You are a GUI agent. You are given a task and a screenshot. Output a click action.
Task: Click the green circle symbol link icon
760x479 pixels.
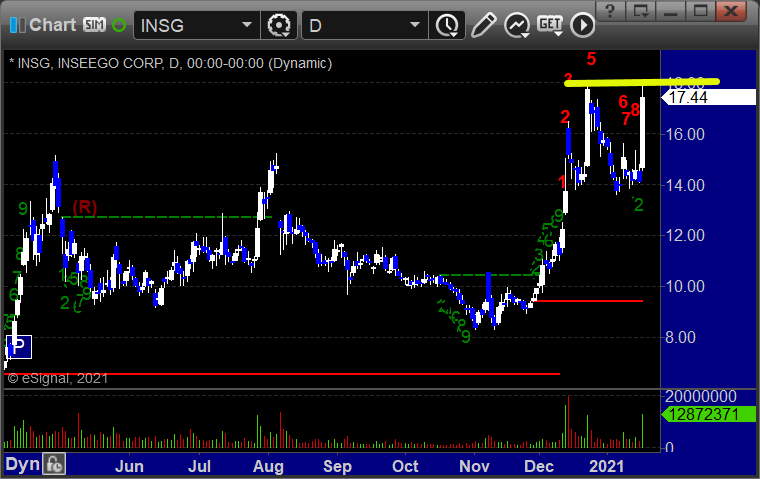119,25
